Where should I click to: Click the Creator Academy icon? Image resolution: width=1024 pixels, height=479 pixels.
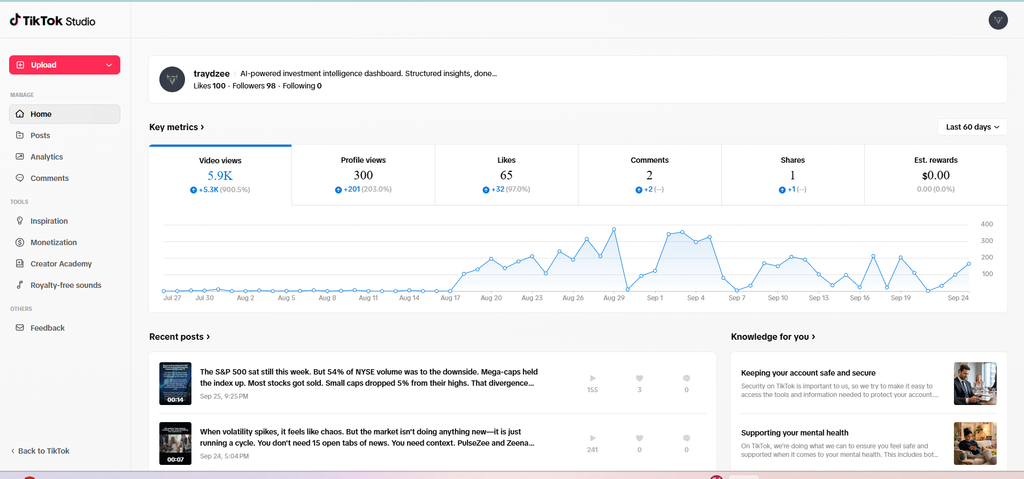click(20, 264)
